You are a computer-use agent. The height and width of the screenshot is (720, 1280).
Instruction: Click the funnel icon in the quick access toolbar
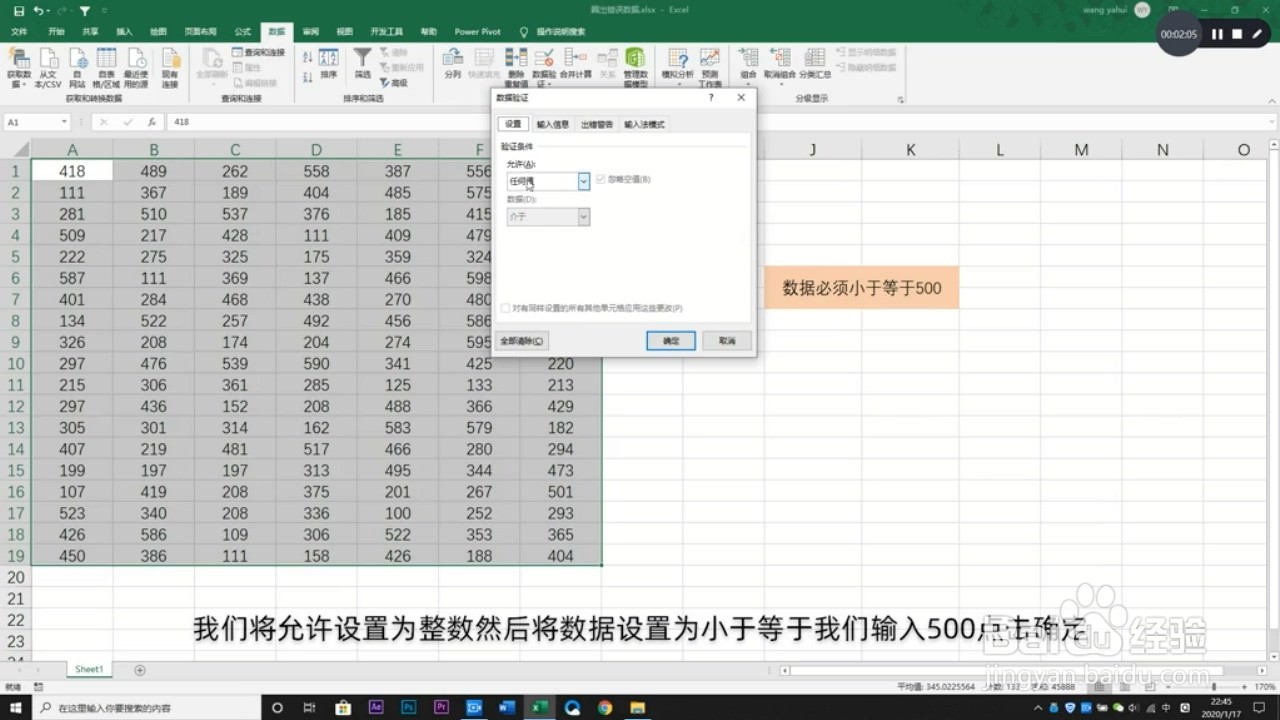[84, 11]
